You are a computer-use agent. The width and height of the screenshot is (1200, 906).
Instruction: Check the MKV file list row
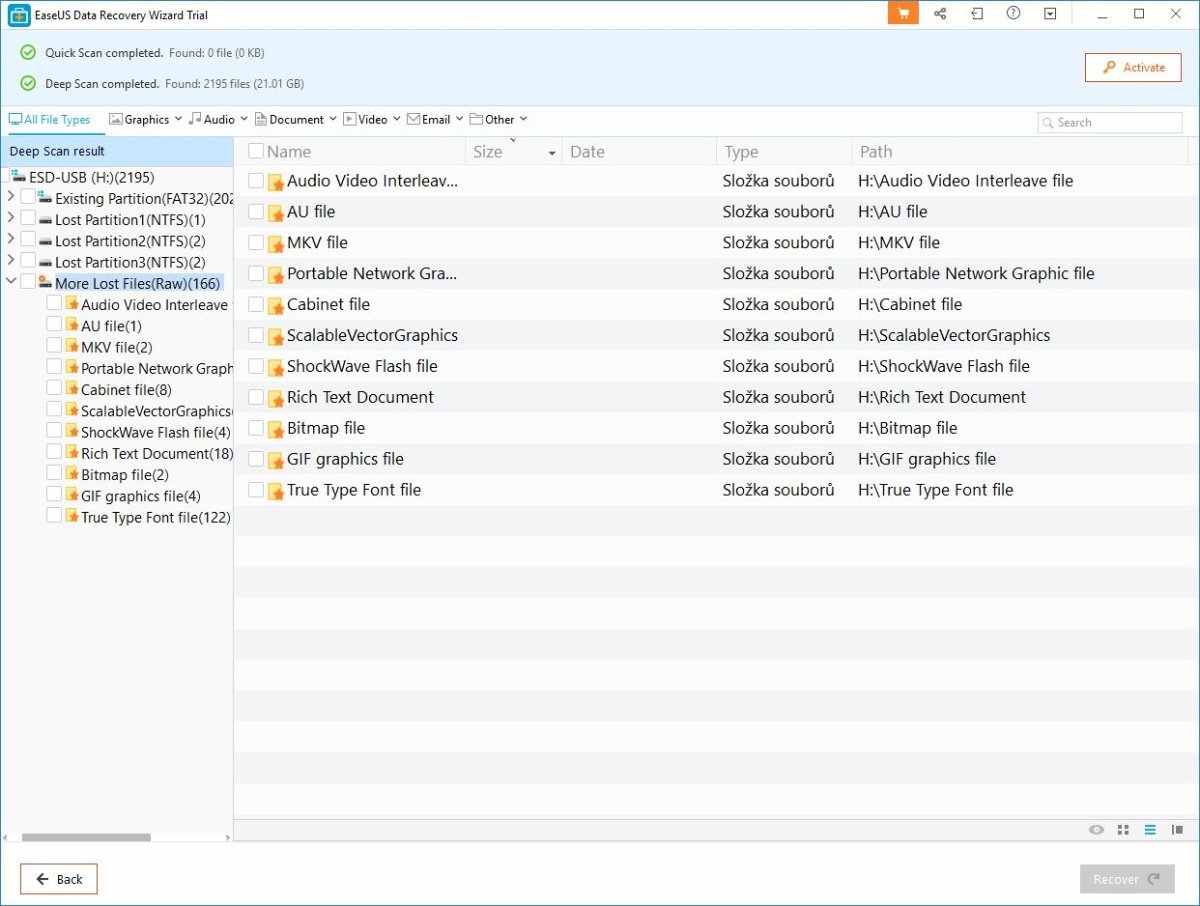[256, 243]
